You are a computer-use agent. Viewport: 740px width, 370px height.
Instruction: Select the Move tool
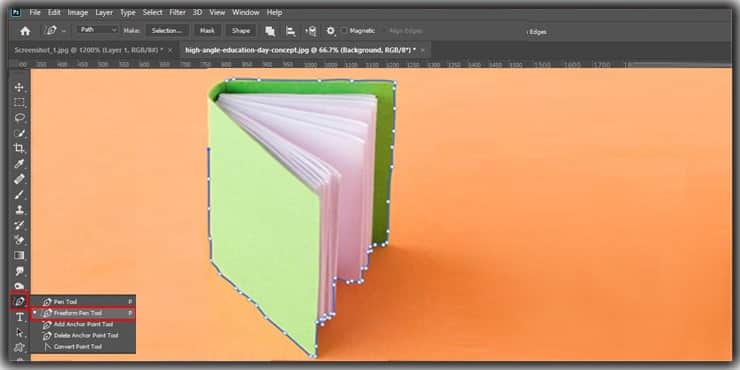point(19,87)
